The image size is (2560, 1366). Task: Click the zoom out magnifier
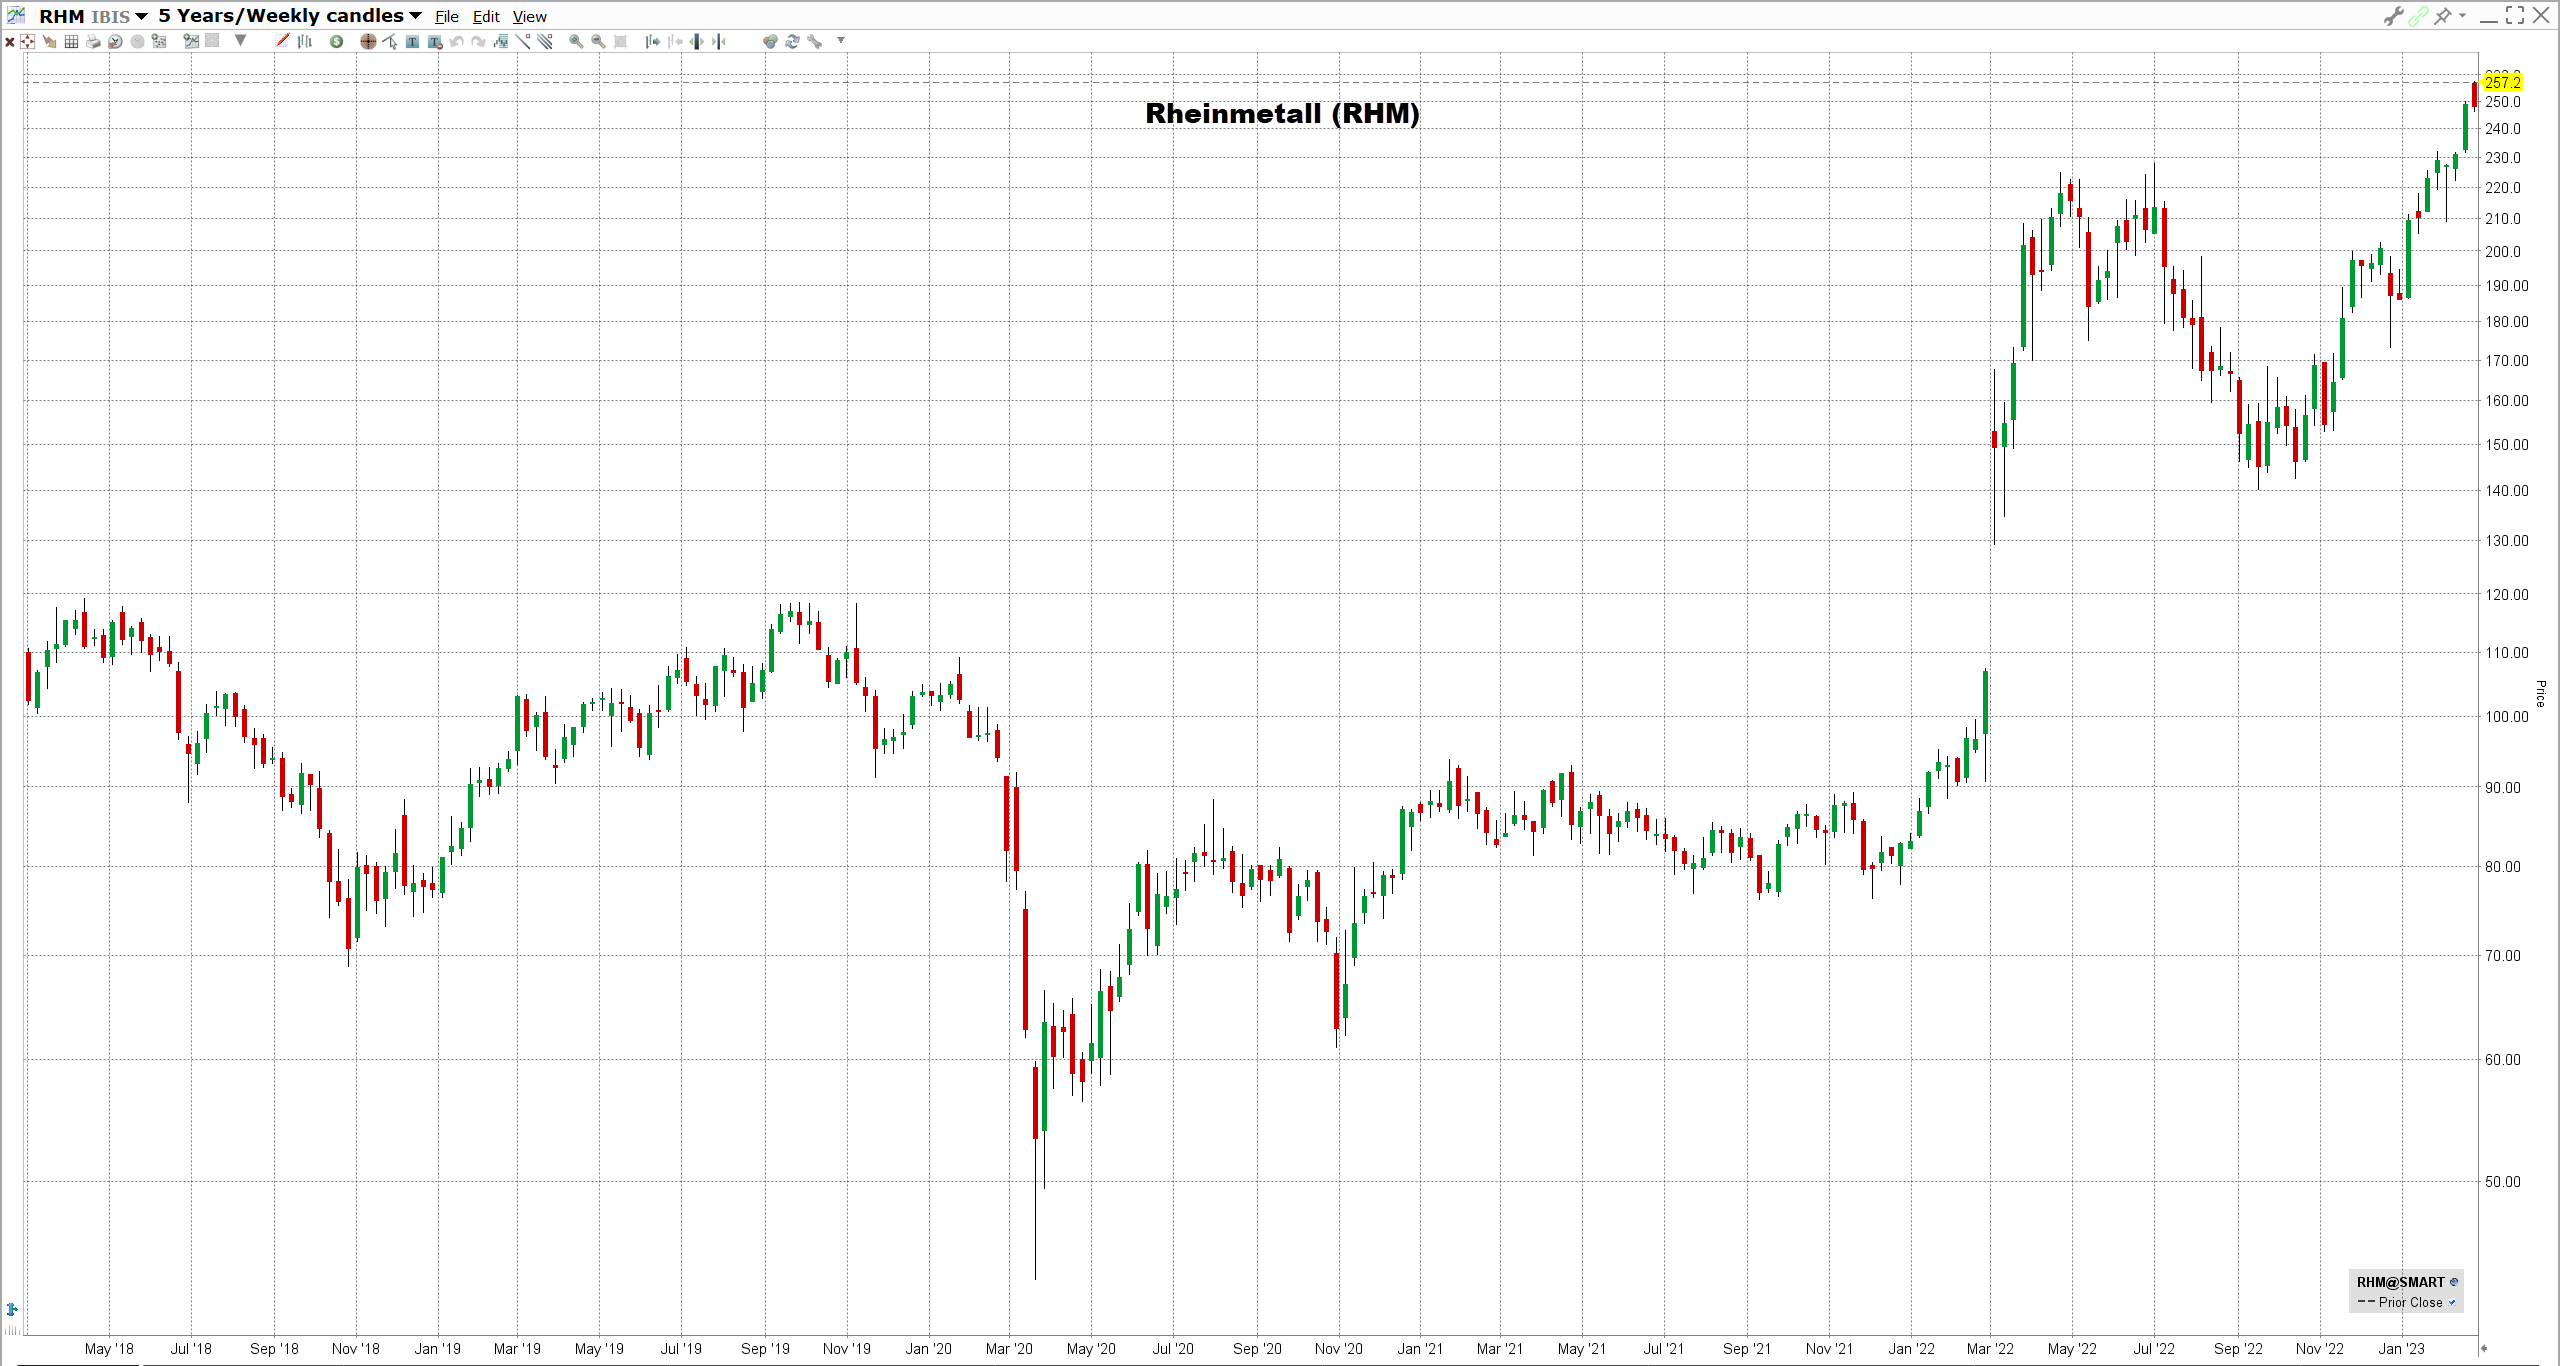pyautogui.click(x=598, y=42)
